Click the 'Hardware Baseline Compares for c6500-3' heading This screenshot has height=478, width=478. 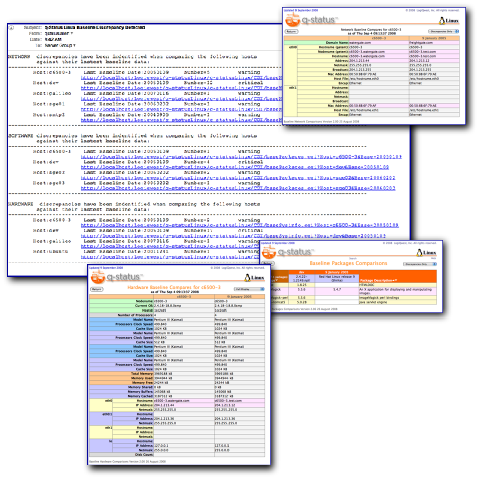tap(174, 287)
